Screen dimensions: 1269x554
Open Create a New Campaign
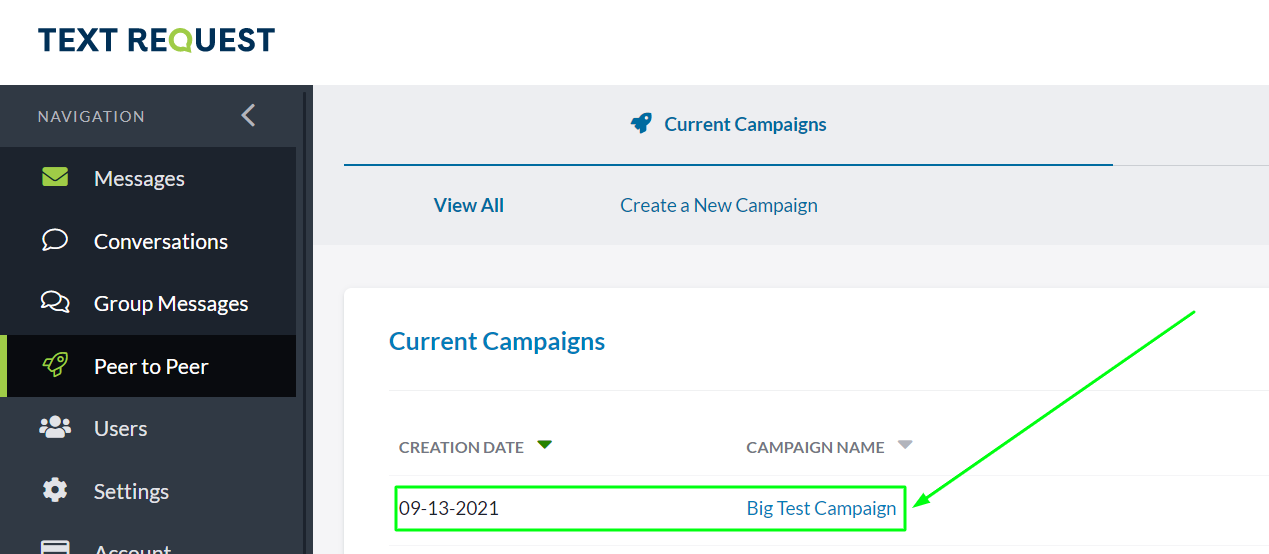(718, 205)
